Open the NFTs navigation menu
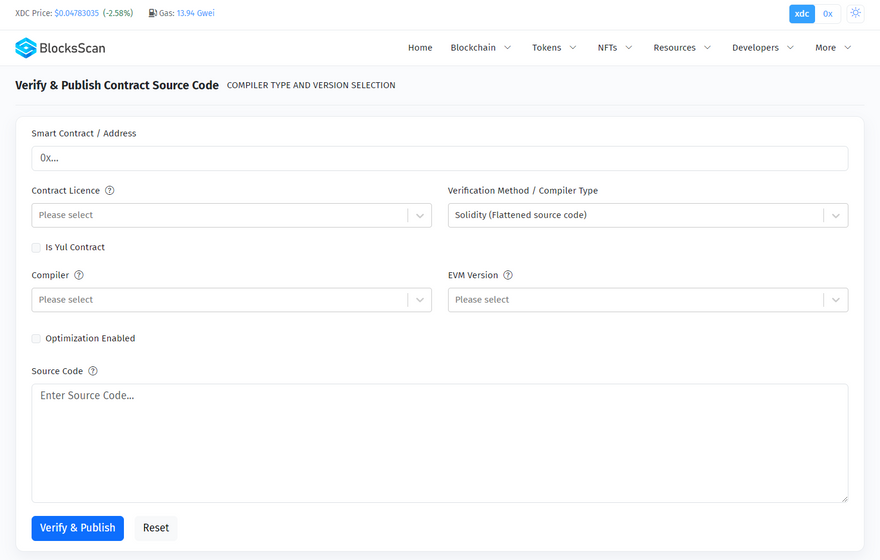The image size is (880, 560). click(614, 48)
